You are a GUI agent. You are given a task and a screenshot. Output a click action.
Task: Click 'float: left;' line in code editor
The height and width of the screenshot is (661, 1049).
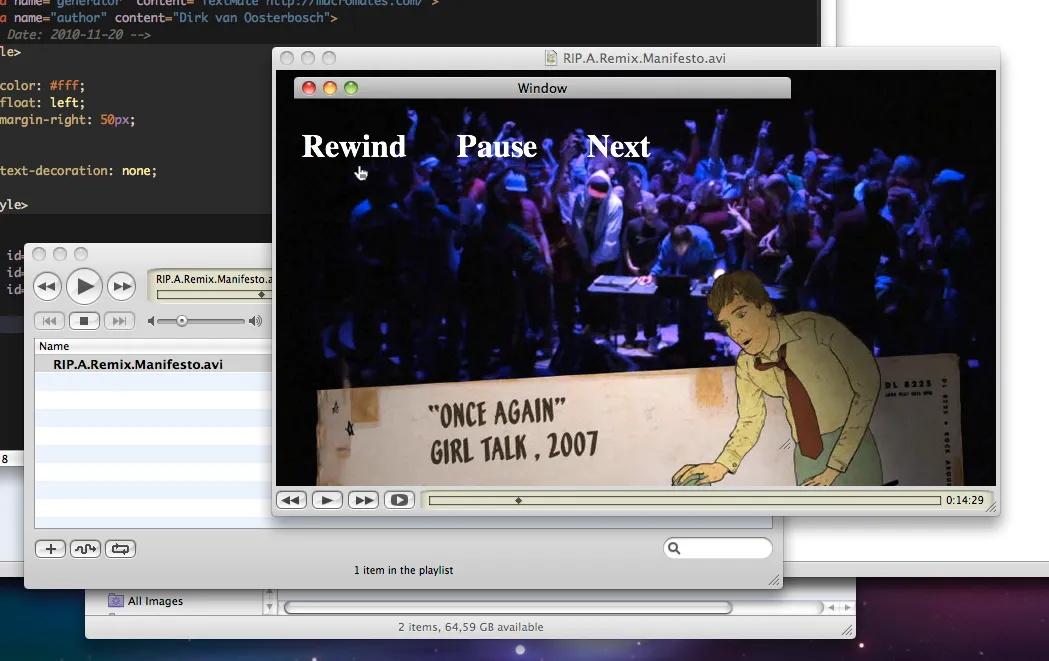coord(42,102)
